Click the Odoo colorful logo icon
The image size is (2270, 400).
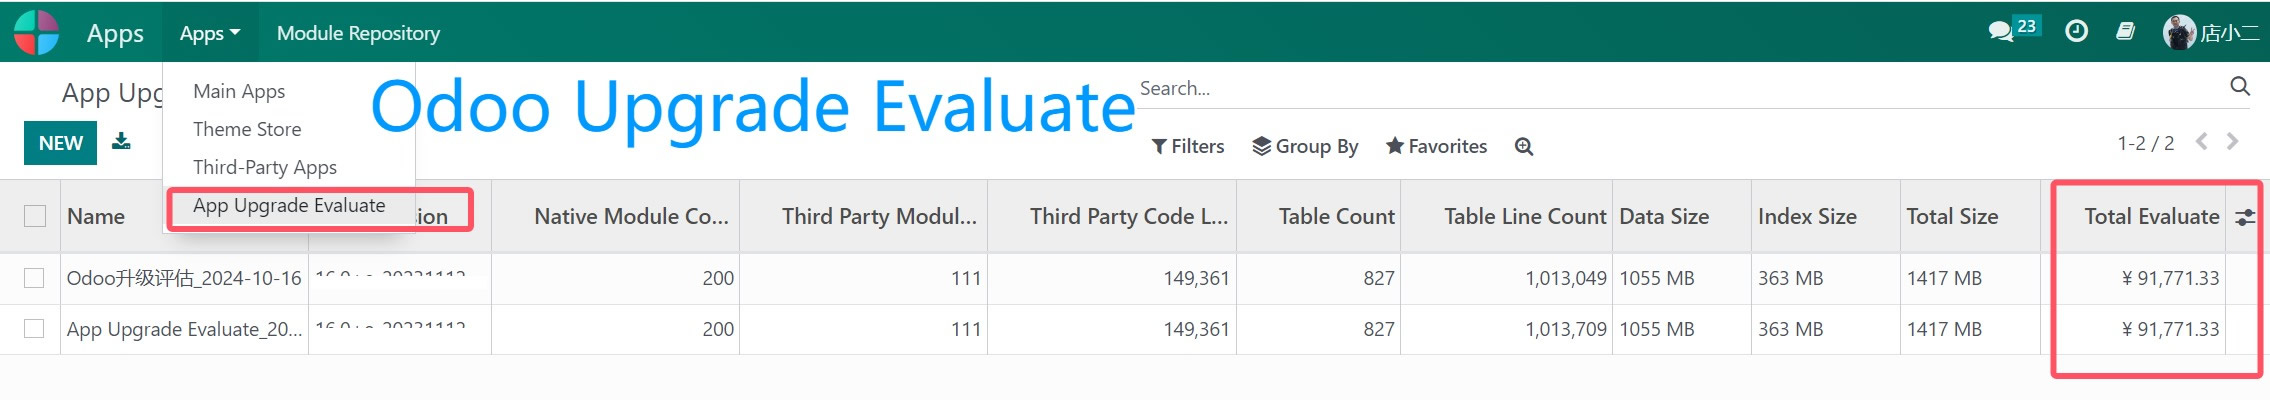click(37, 32)
